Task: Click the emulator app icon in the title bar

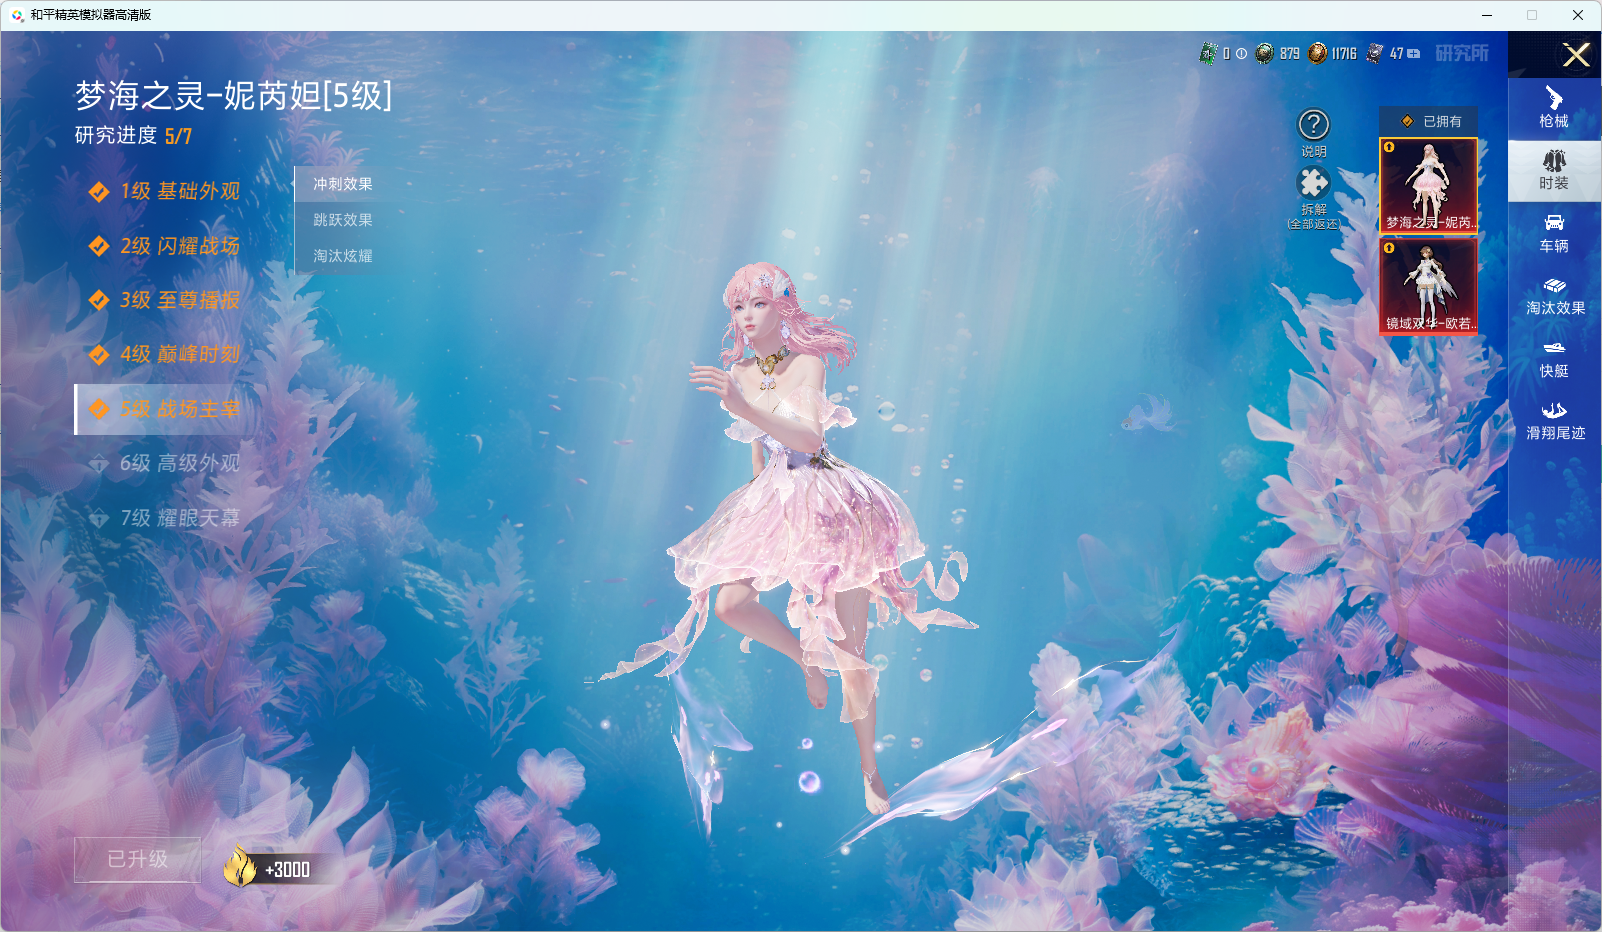Action: tap(17, 15)
